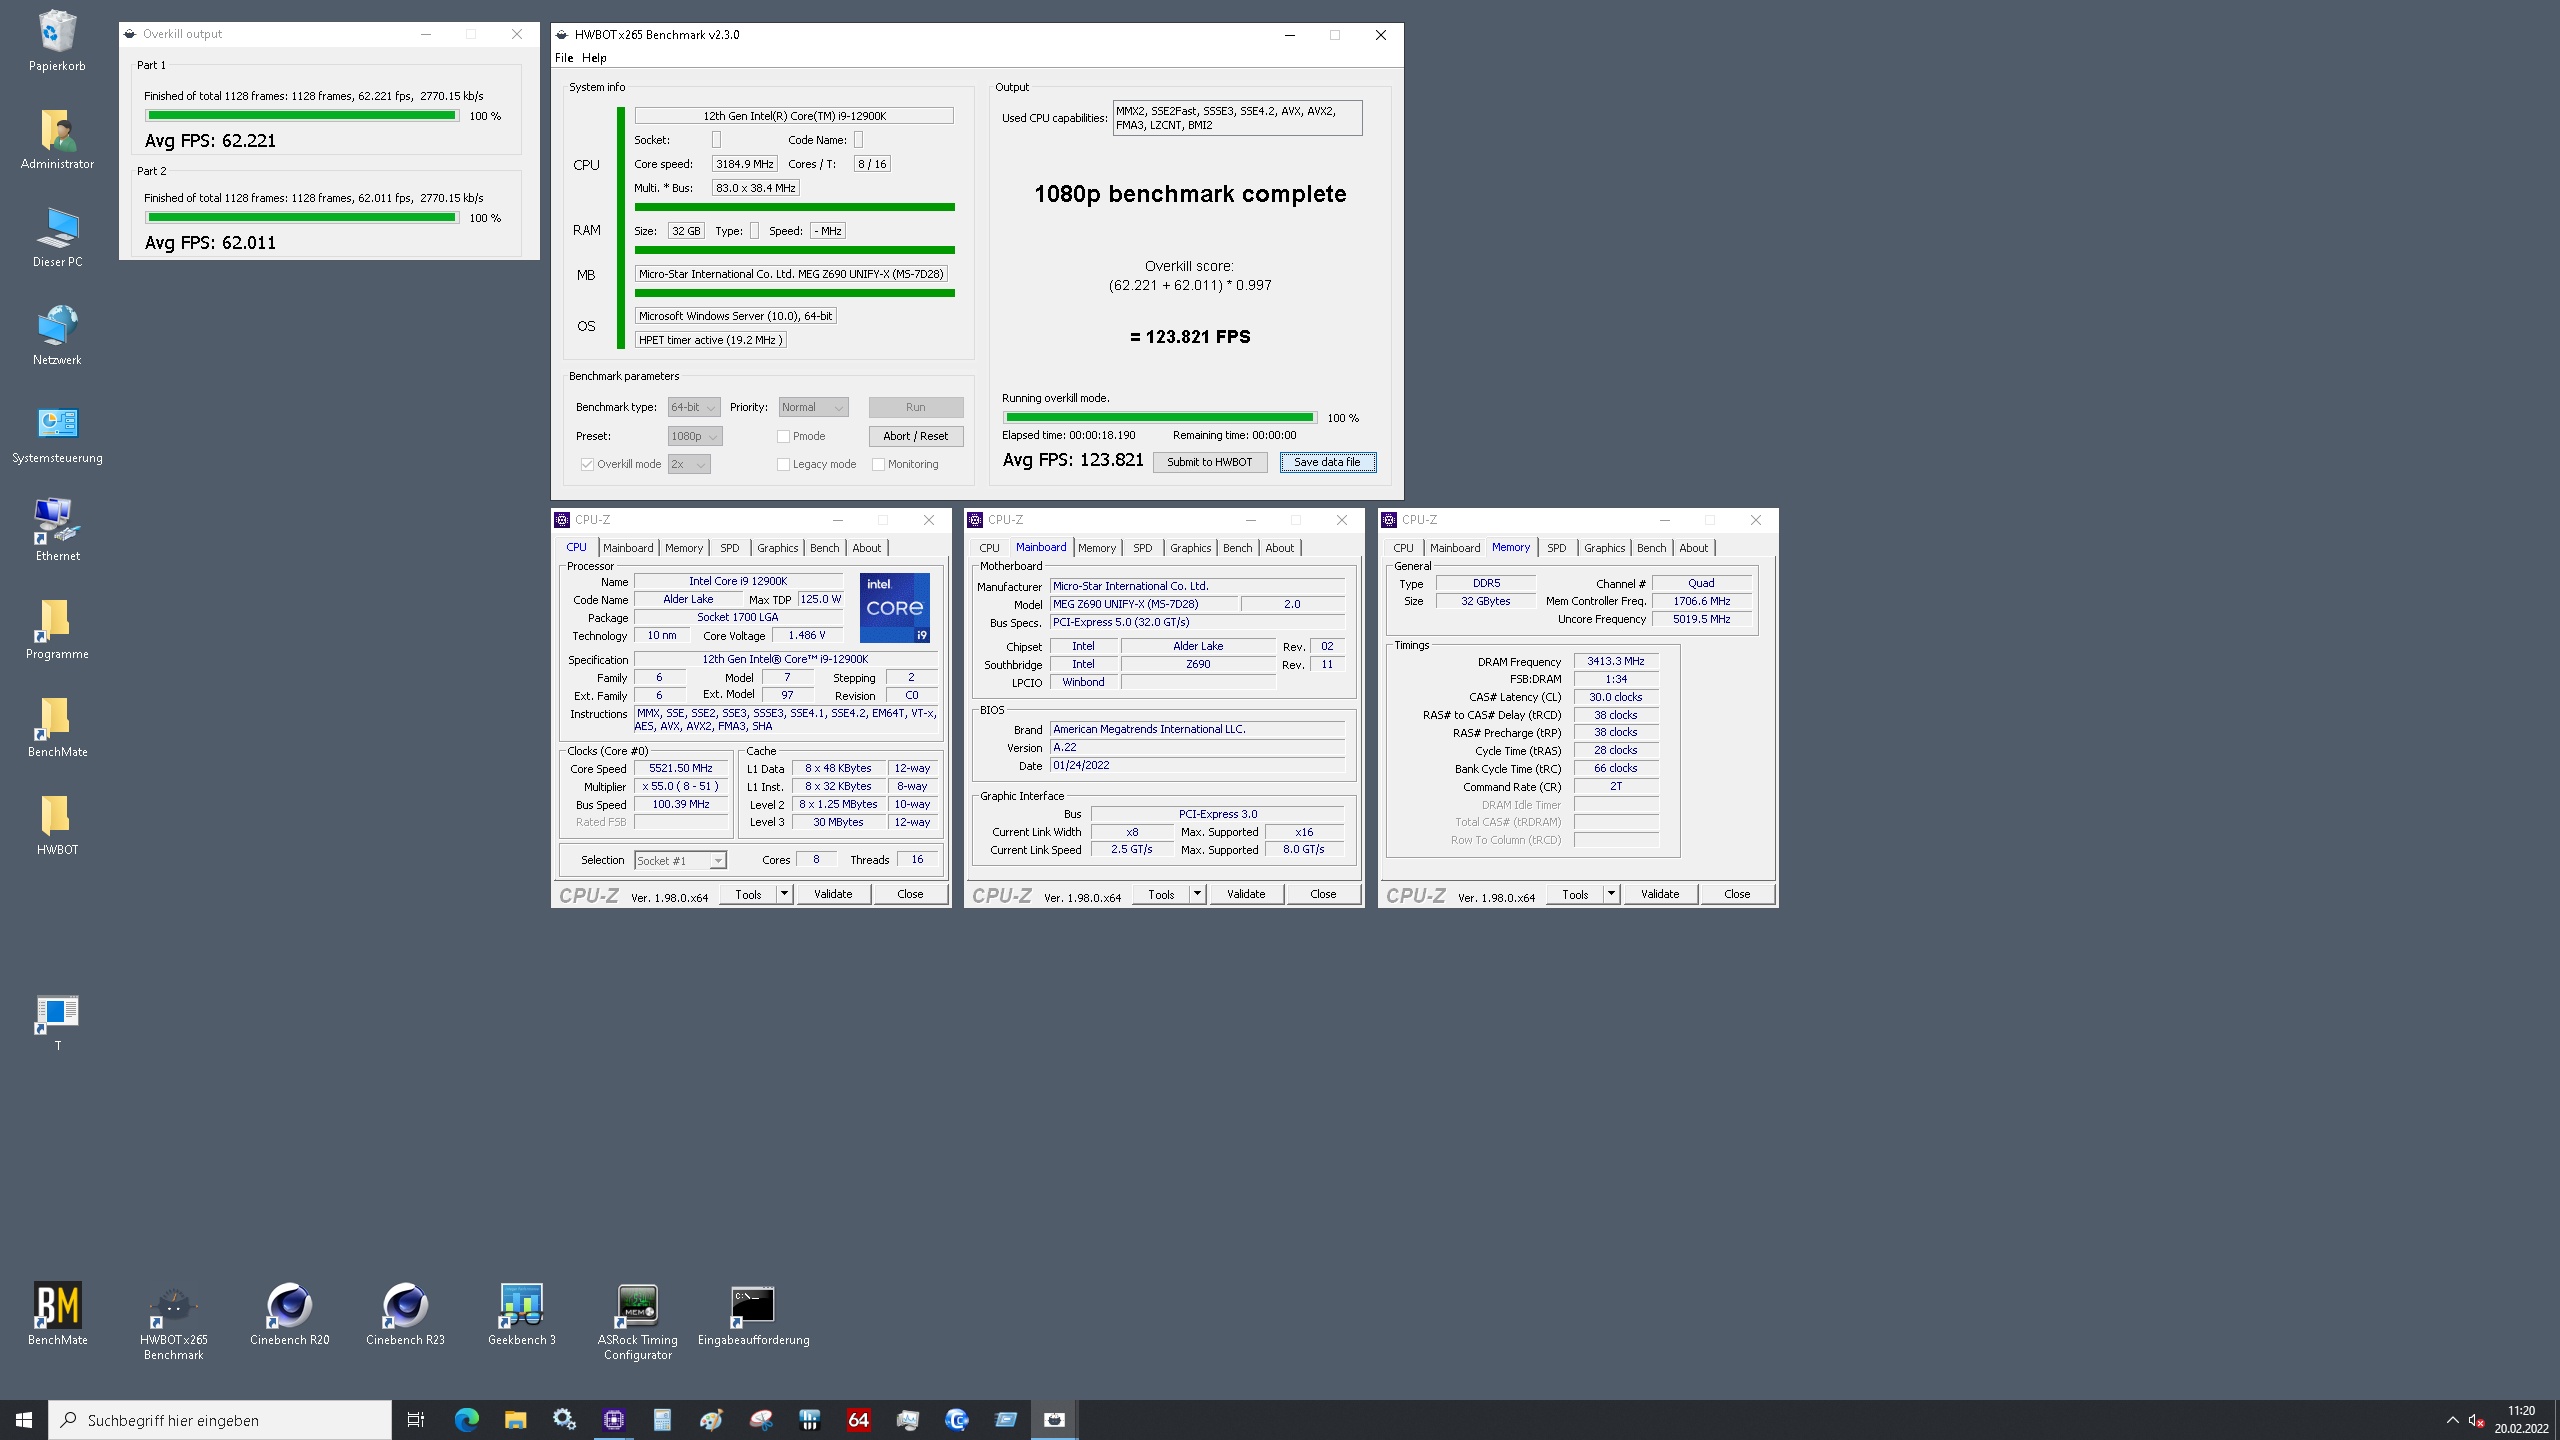Click Close in CPU-Z Memory window
Viewport: 2560px width, 1440px height.
click(x=1737, y=894)
